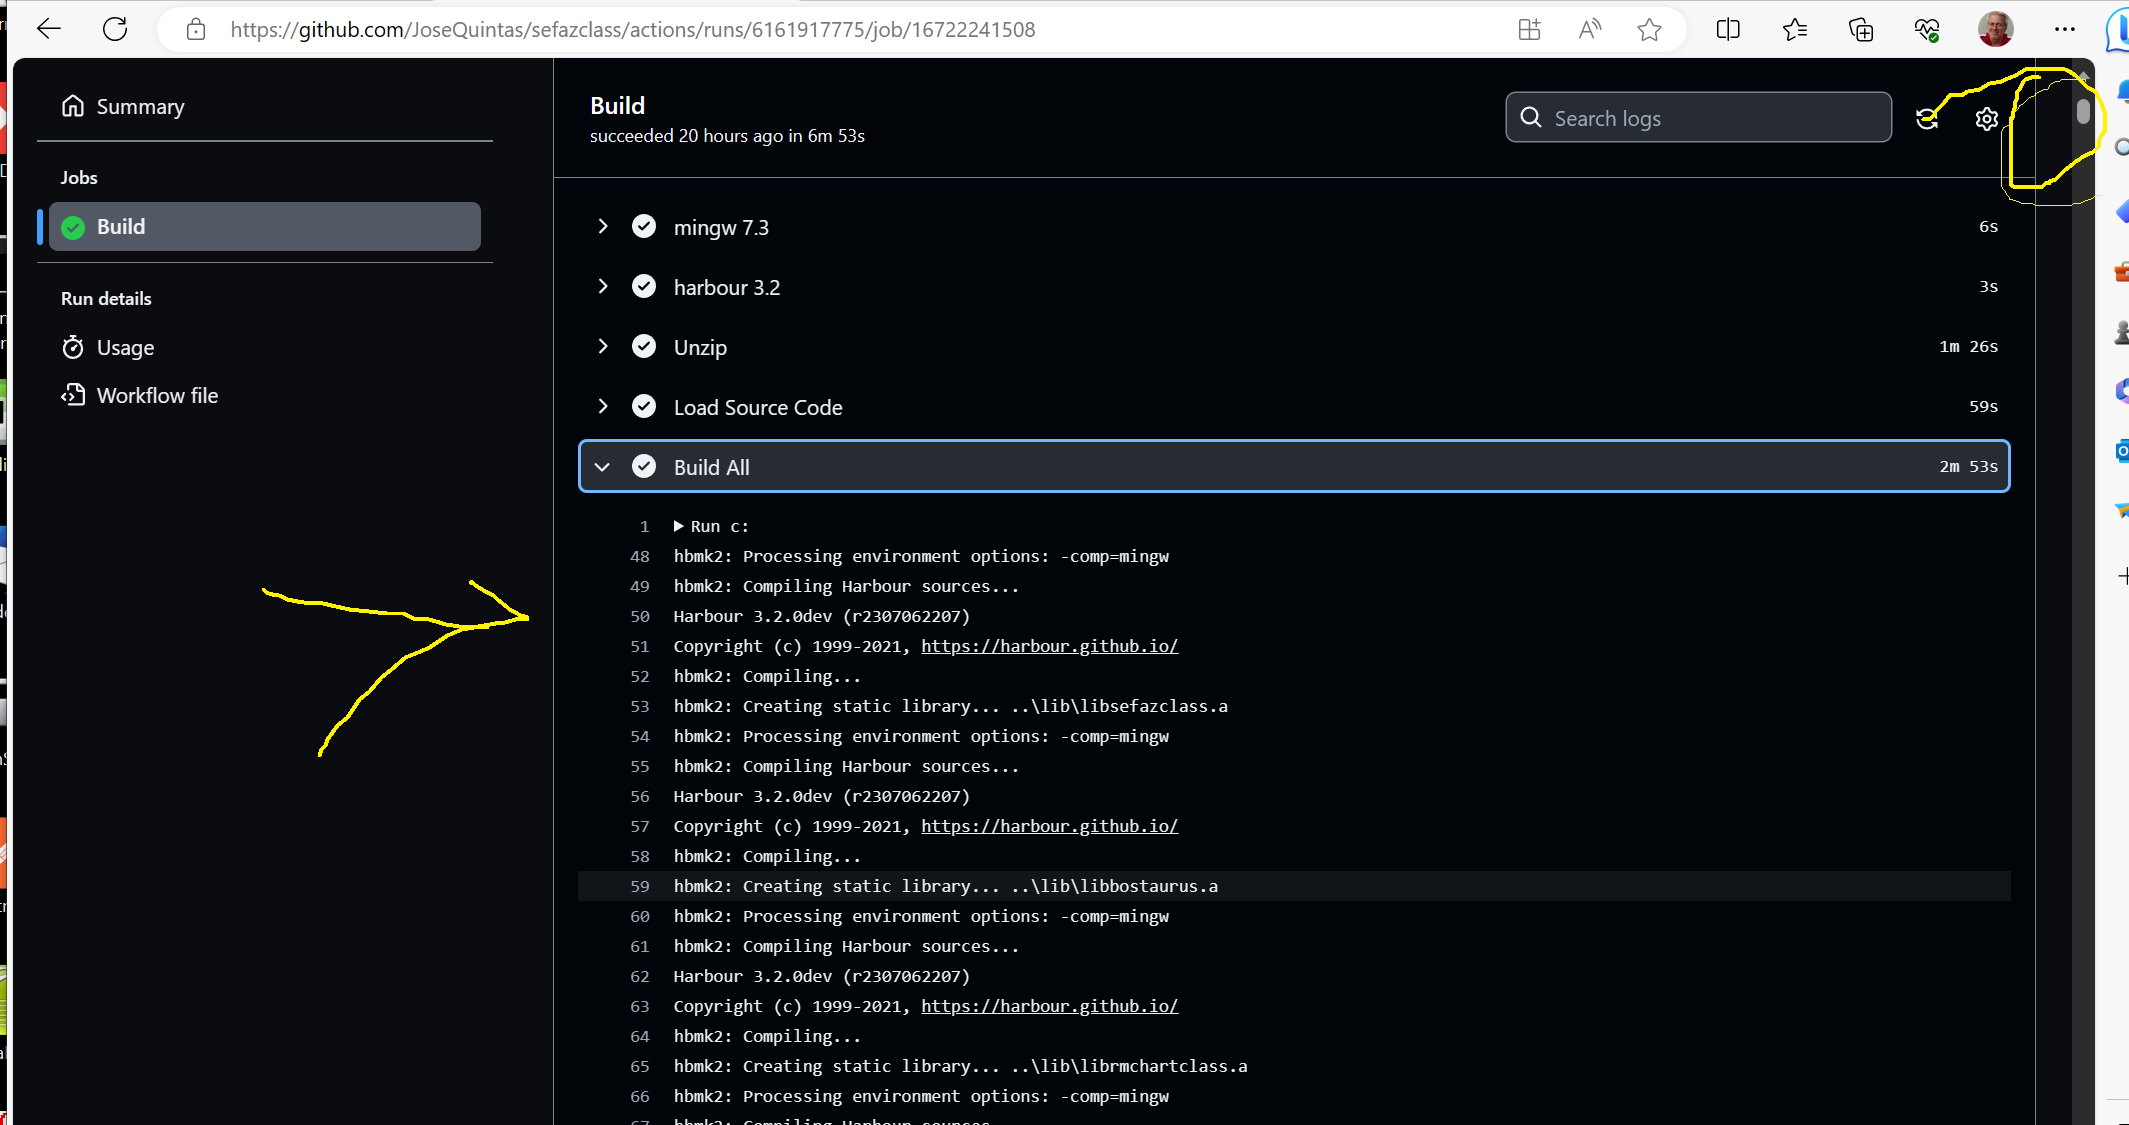Add page to favorites star icon

(1649, 30)
